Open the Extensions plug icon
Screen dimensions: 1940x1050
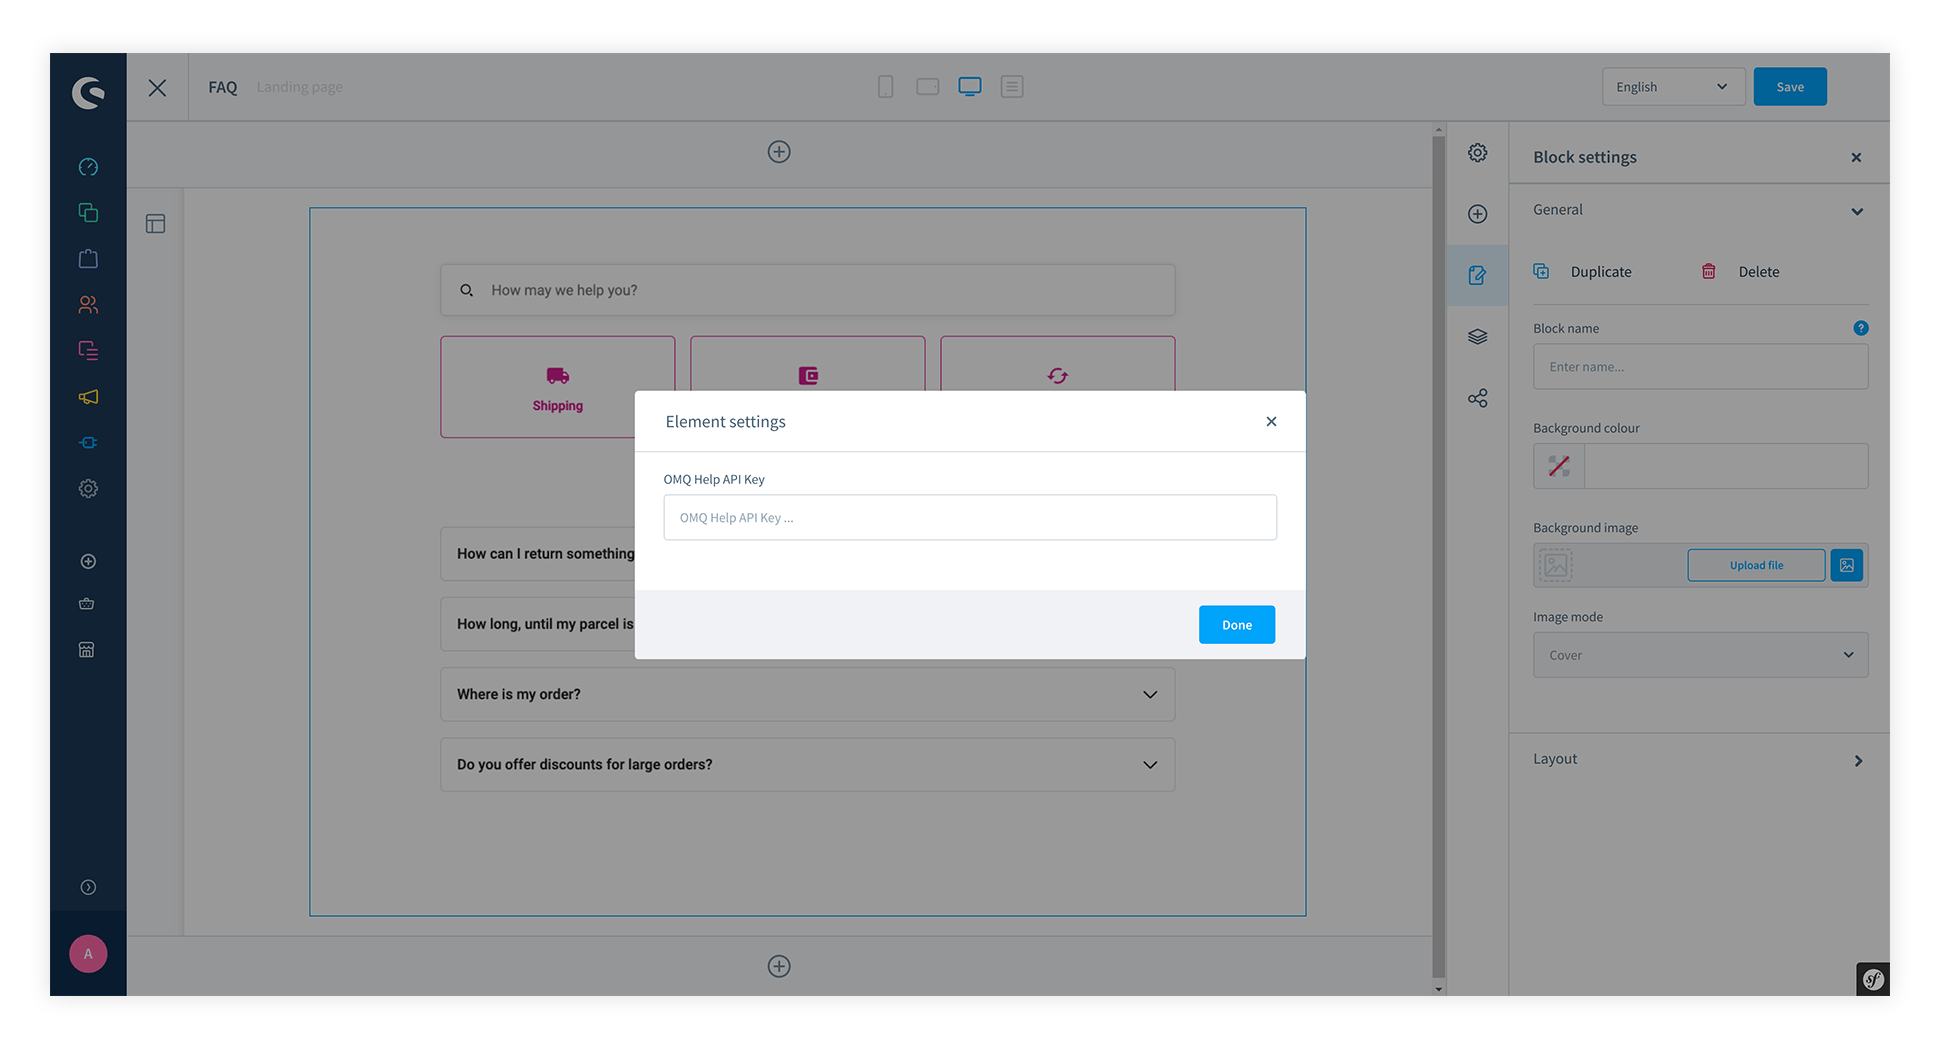88,442
